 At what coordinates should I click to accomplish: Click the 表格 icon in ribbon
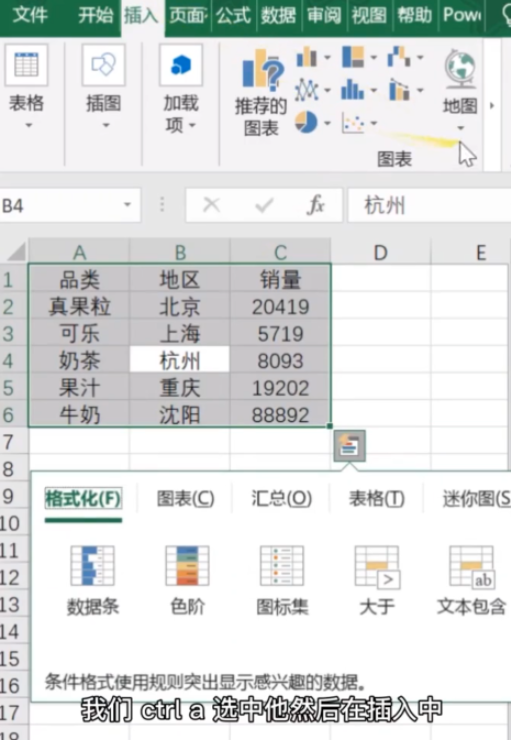coord(26,65)
